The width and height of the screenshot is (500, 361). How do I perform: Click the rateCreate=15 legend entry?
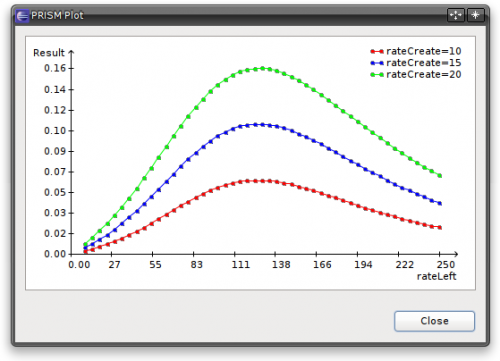pyautogui.click(x=416, y=63)
